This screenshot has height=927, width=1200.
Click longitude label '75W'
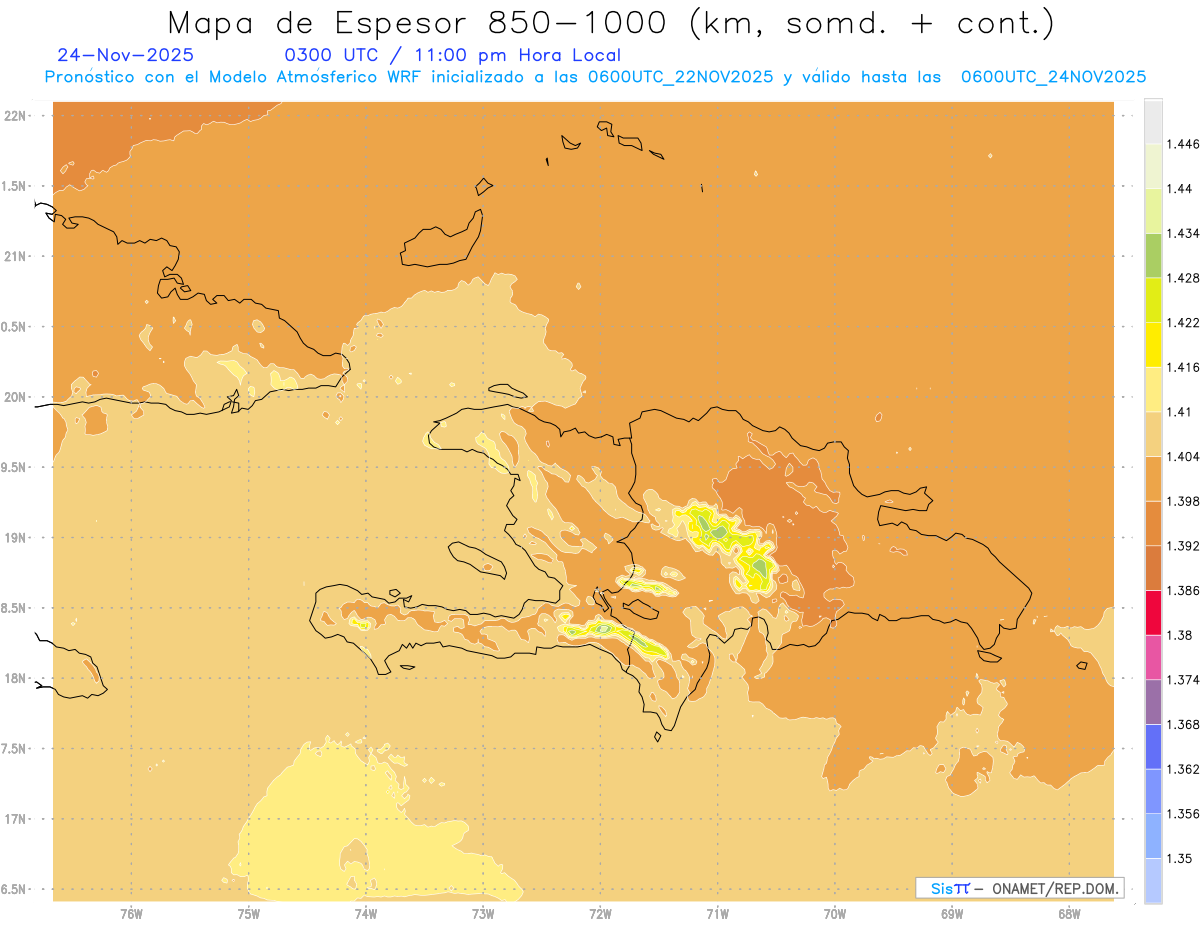coord(248,913)
